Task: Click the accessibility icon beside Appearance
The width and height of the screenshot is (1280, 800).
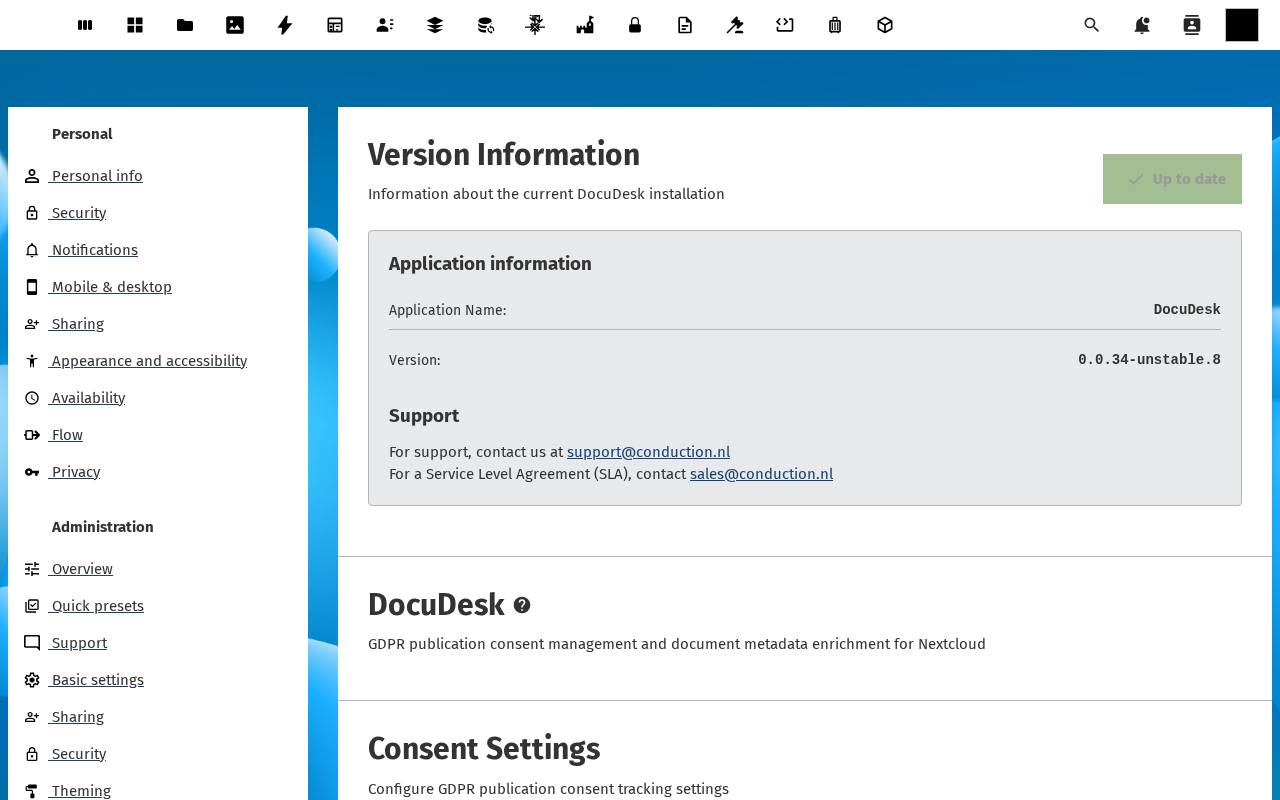Action: 32,361
